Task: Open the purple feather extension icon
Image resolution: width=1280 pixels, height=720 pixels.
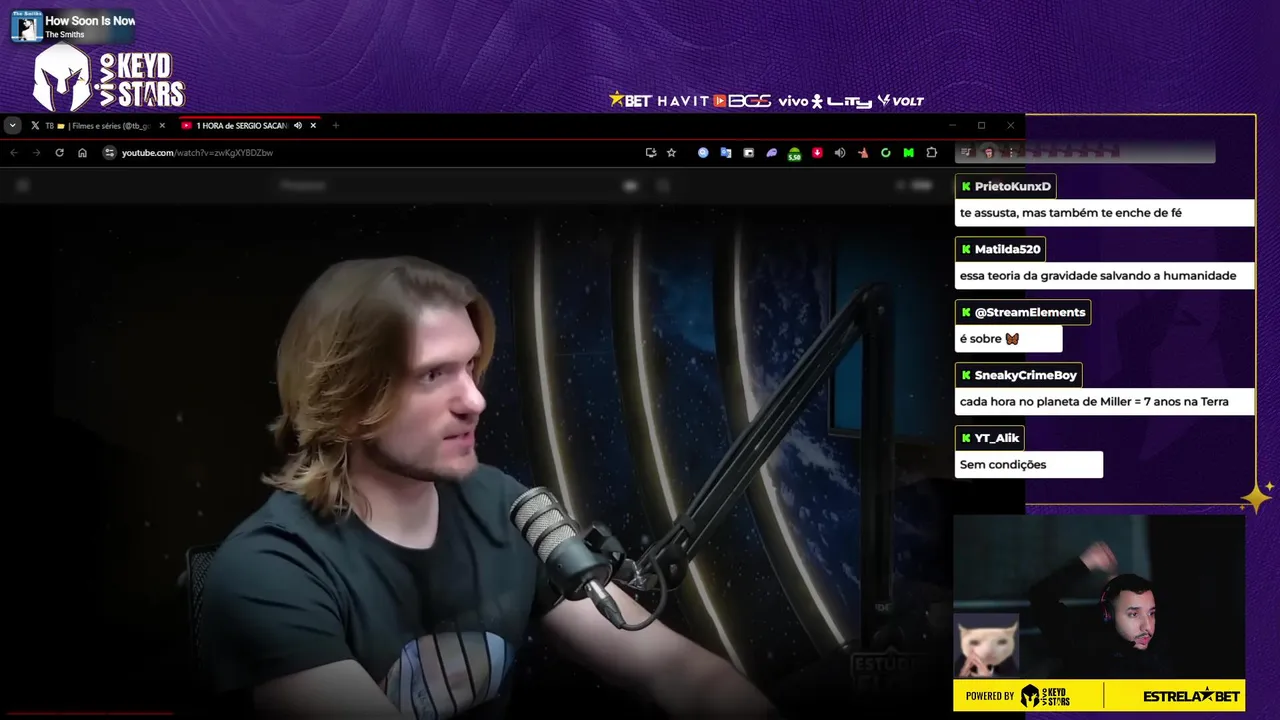Action: coord(772,153)
